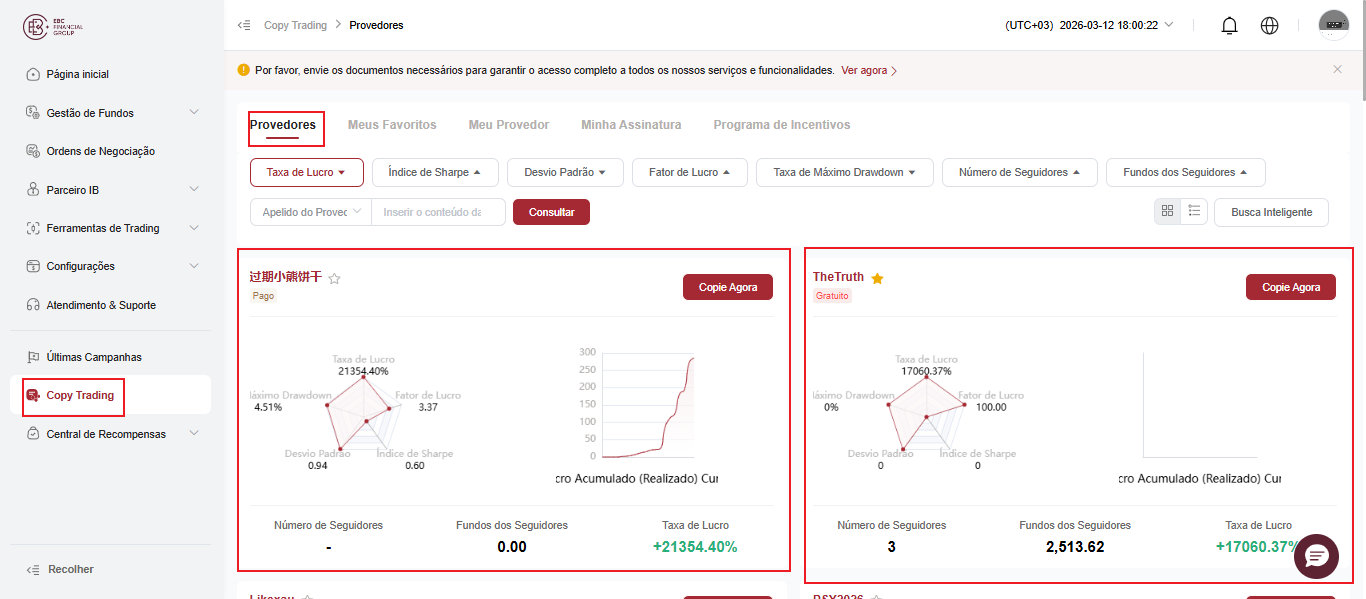The image size is (1366, 599).
Task: Click the Copy Trading sidebar icon
Action: [x=33, y=395]
